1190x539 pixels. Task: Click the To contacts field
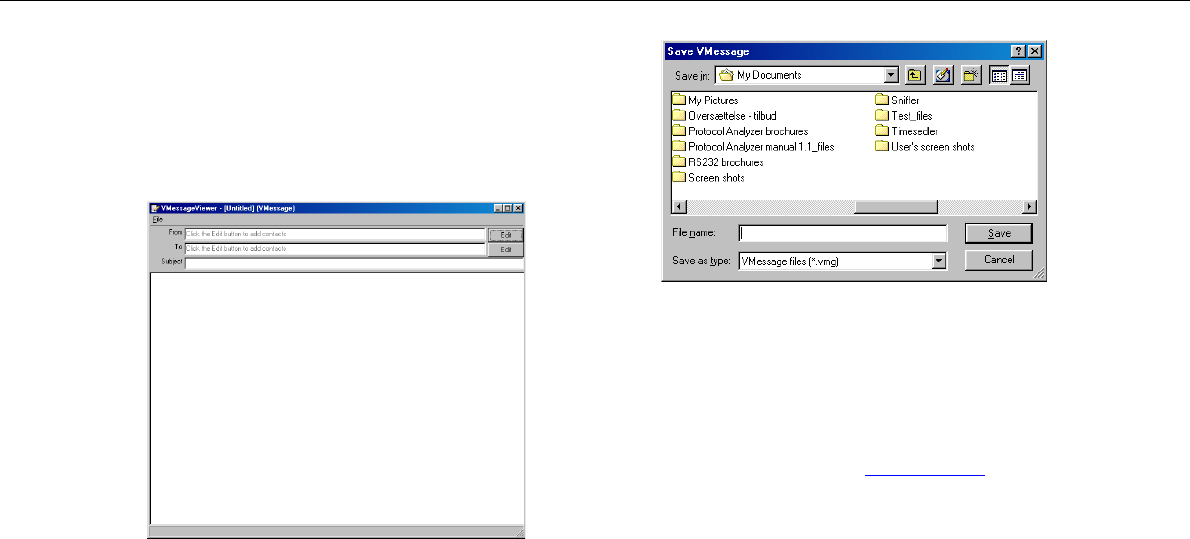[x=335, y=248]
